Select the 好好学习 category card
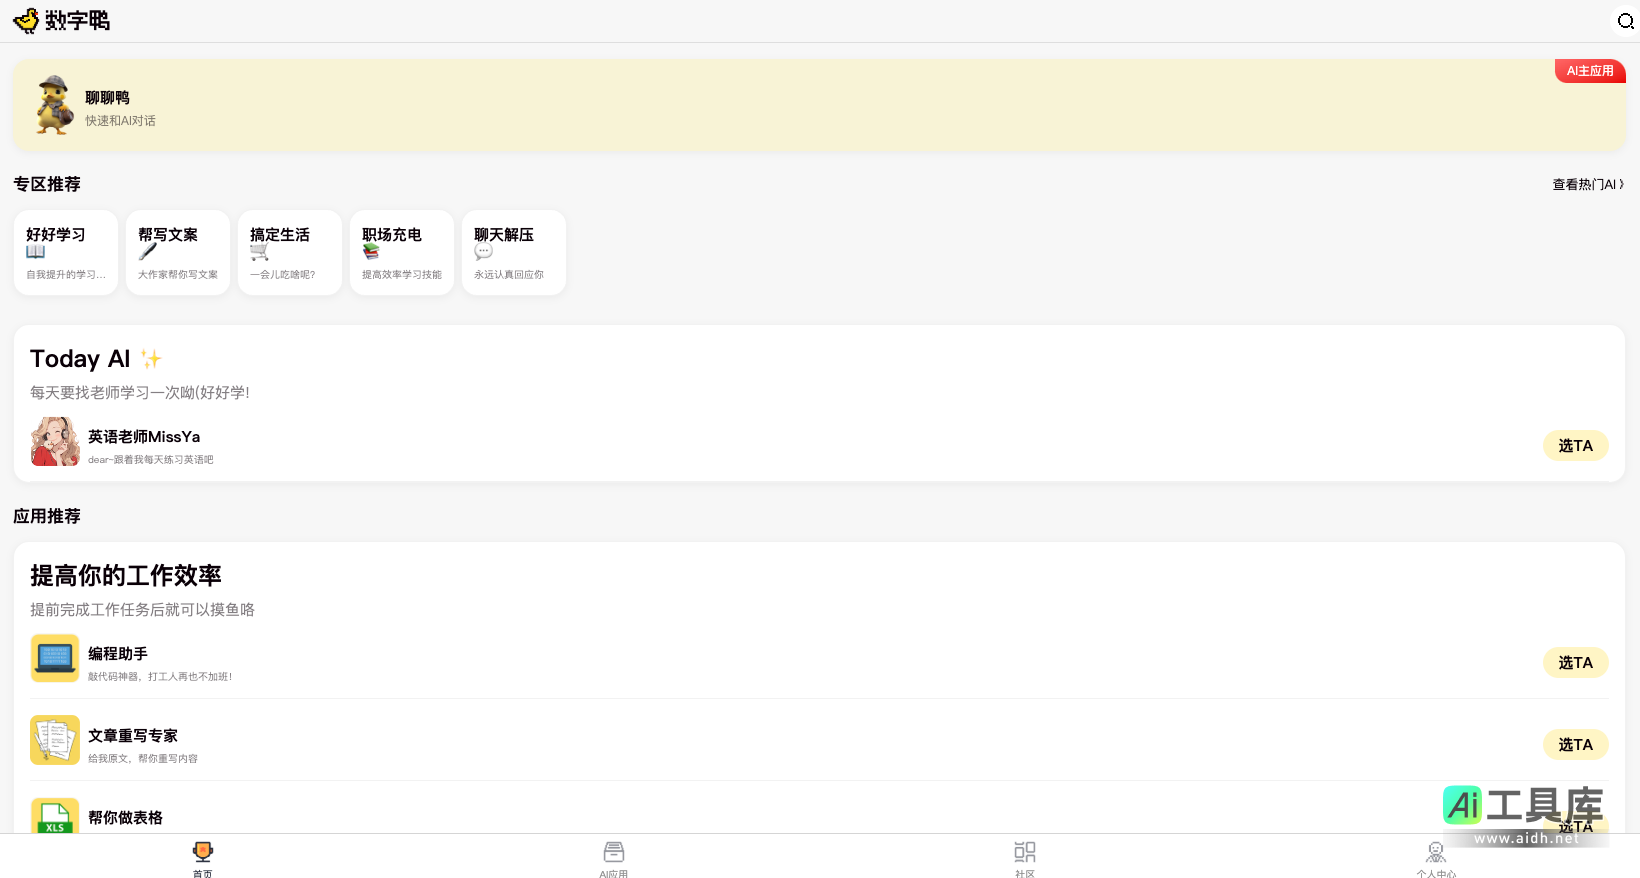This screenshot has height=878, width=1640. point(66,253)
